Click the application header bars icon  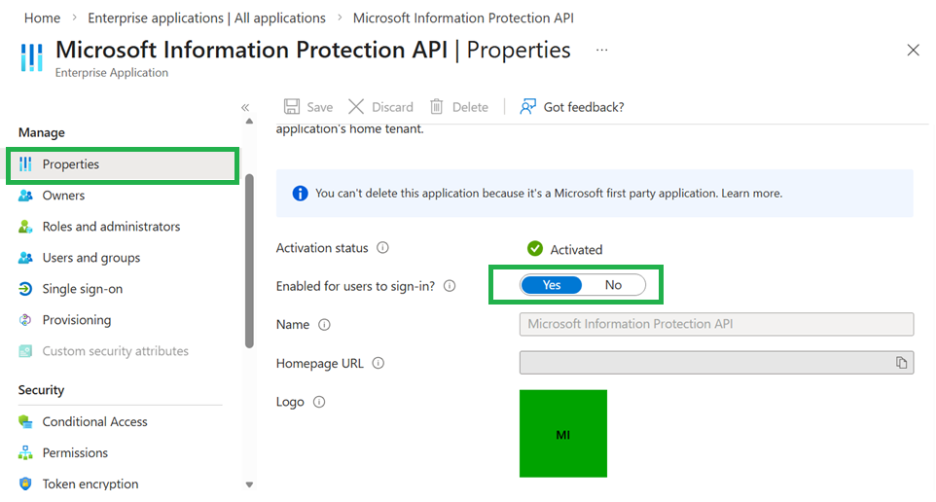[32, 57]
